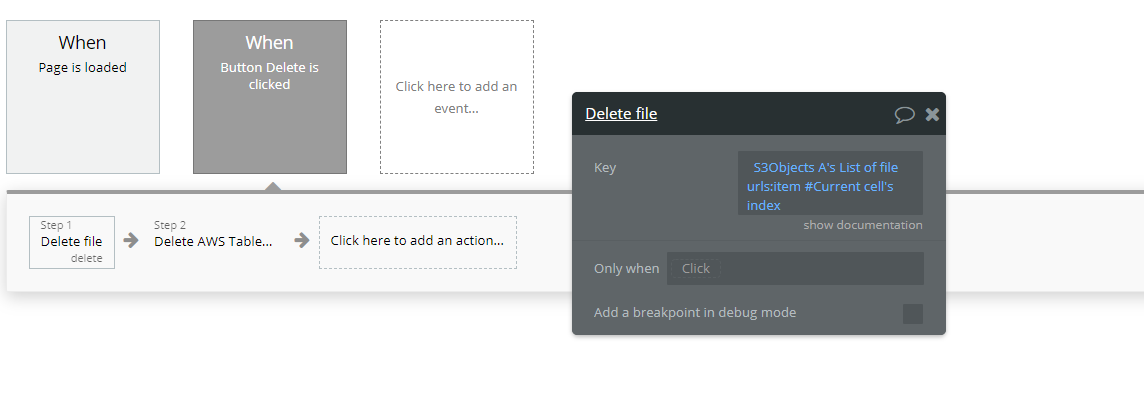Viewport: 1144px width, 406px height.
Task: Click the underlined "Delete file" panel title
Action: tap(621, 114)
